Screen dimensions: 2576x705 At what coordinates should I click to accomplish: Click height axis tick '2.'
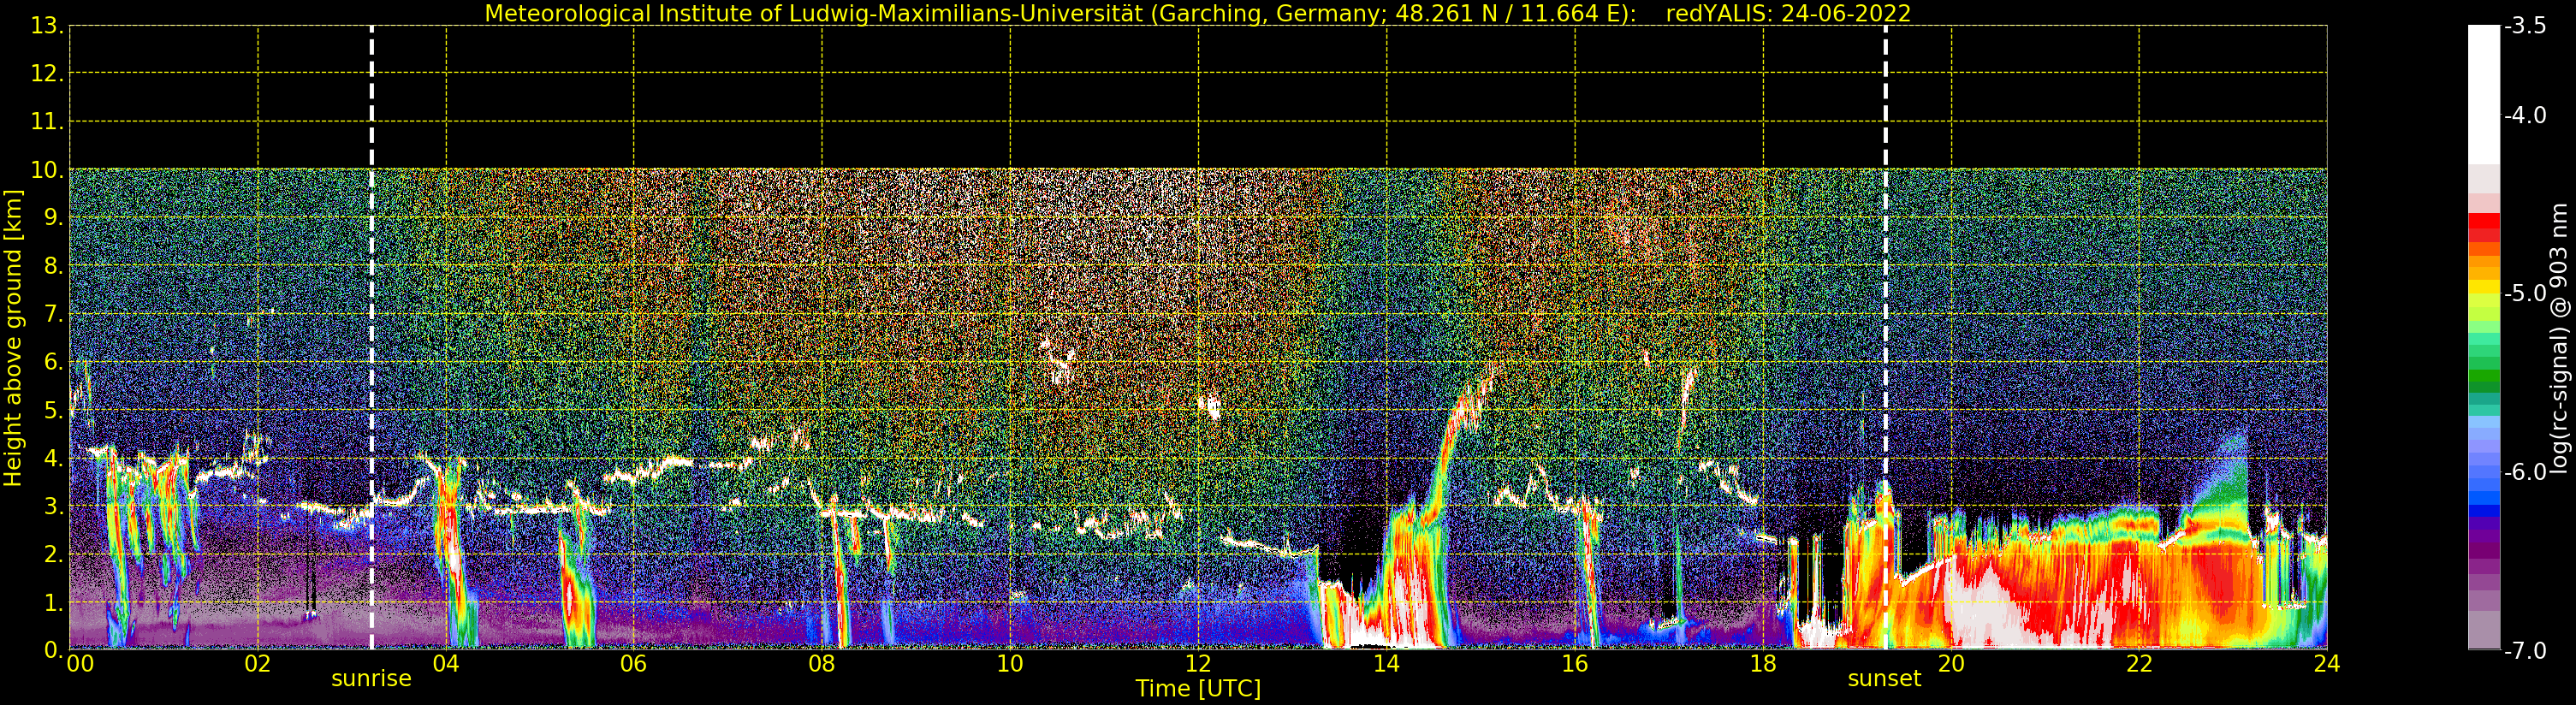click(x=53, y=554)
